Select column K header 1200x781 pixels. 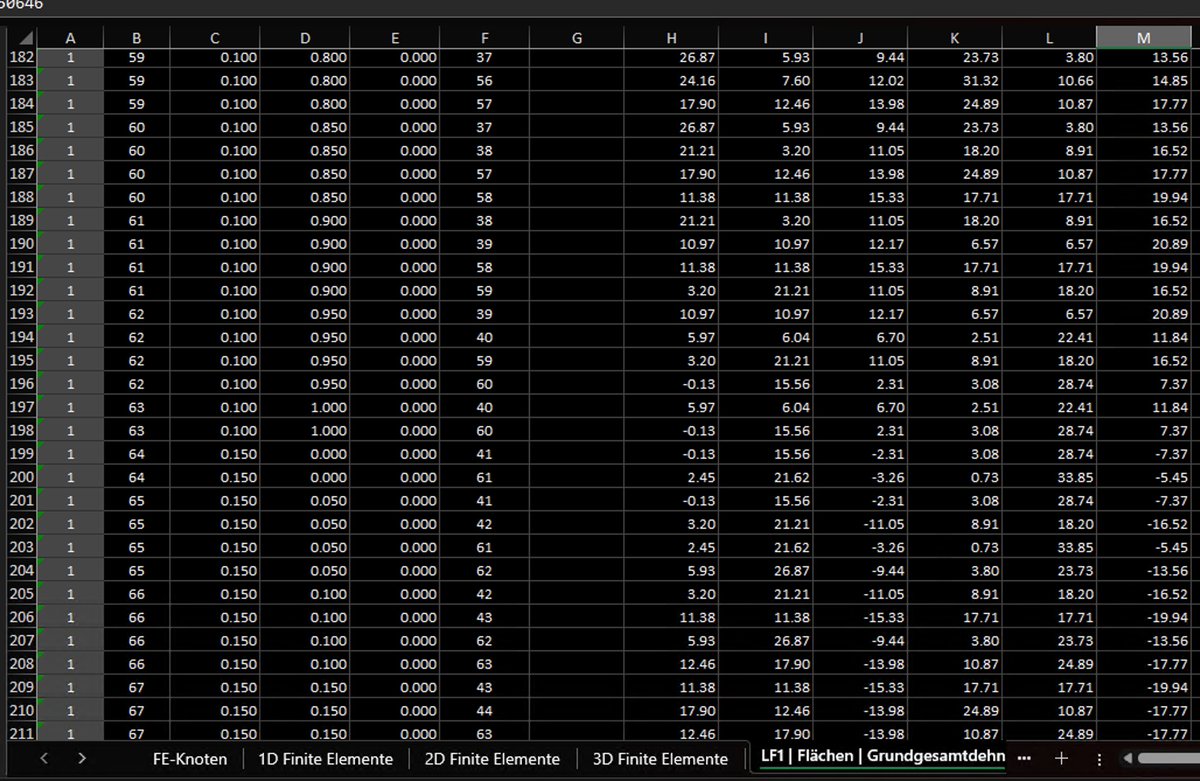pyautogui.click(x=955, y=37)
